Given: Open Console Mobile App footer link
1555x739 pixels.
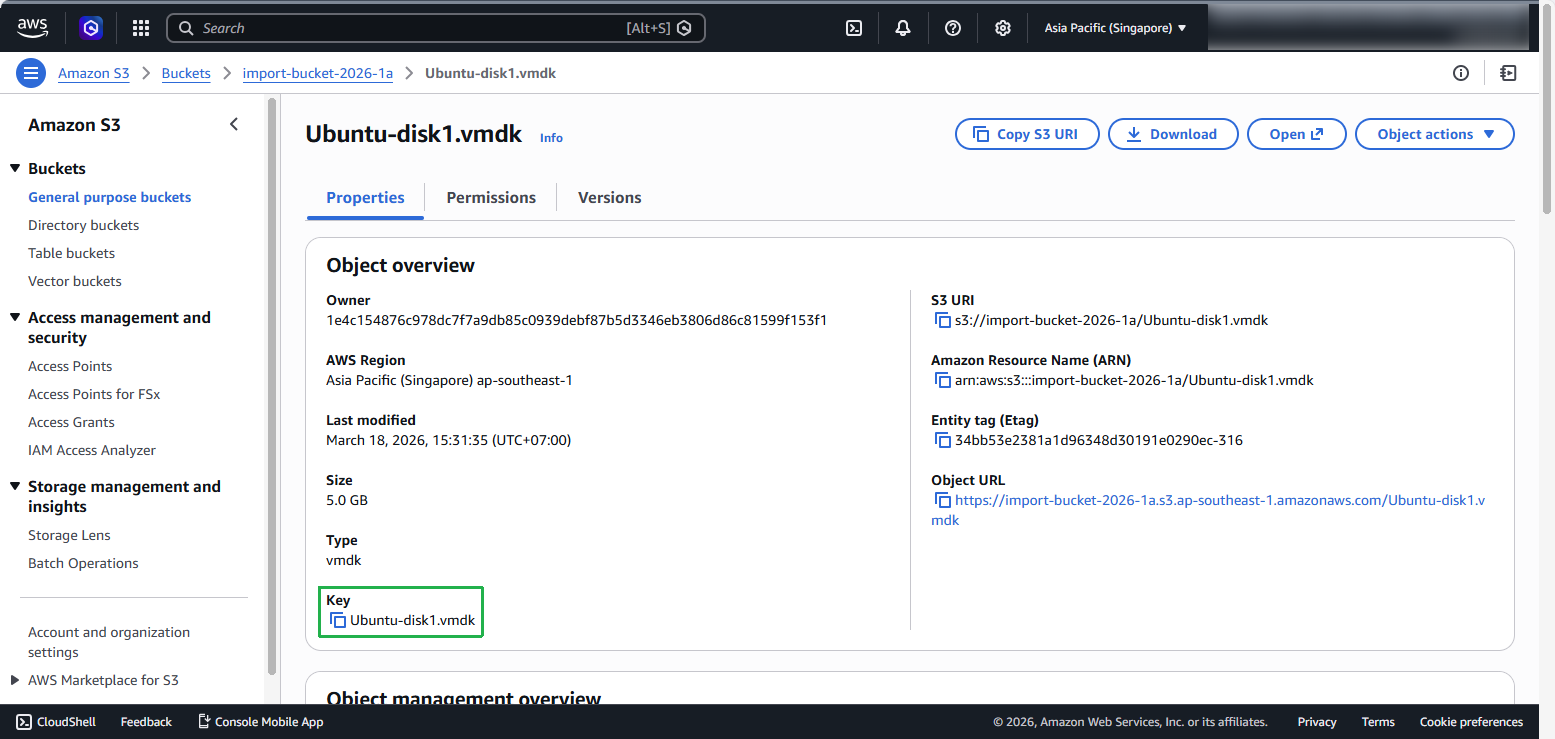Looking at the screenshot, I should (260, 722).
